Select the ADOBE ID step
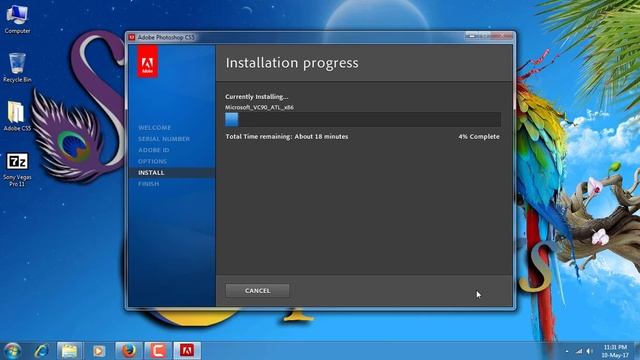The image size is (640, 360). tap(153, 150)
